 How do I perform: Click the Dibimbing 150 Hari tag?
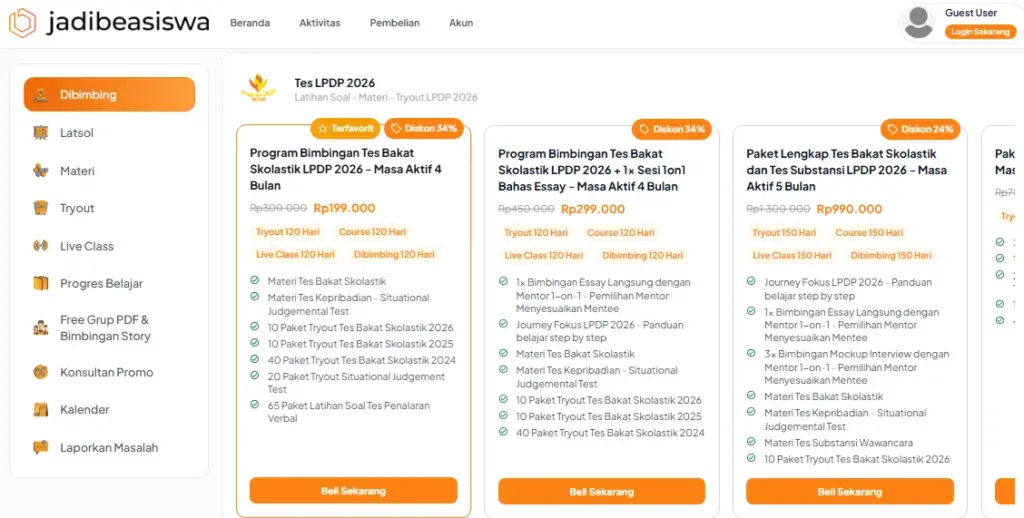[x=891, y=255]
